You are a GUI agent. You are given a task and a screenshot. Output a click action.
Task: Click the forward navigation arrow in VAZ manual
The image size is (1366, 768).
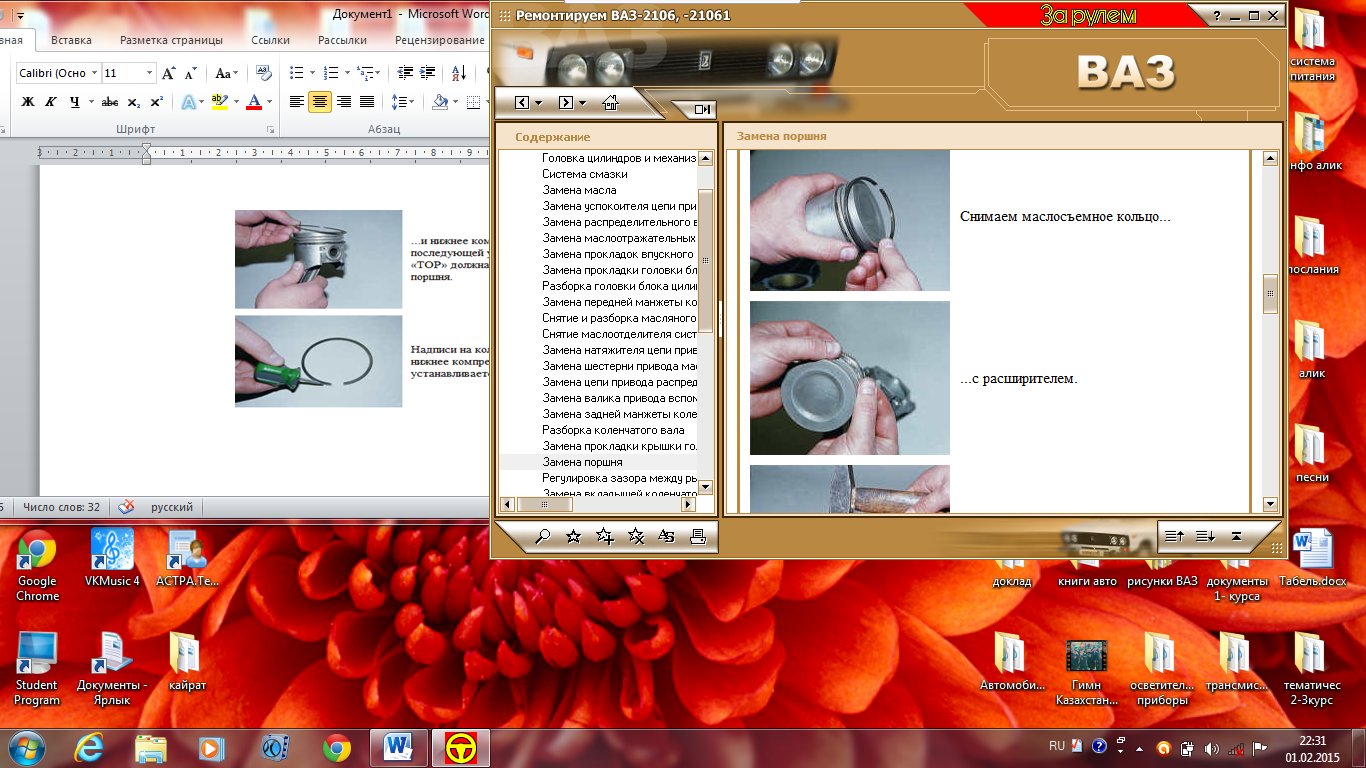pyautogui.click(x=566, y=103)
